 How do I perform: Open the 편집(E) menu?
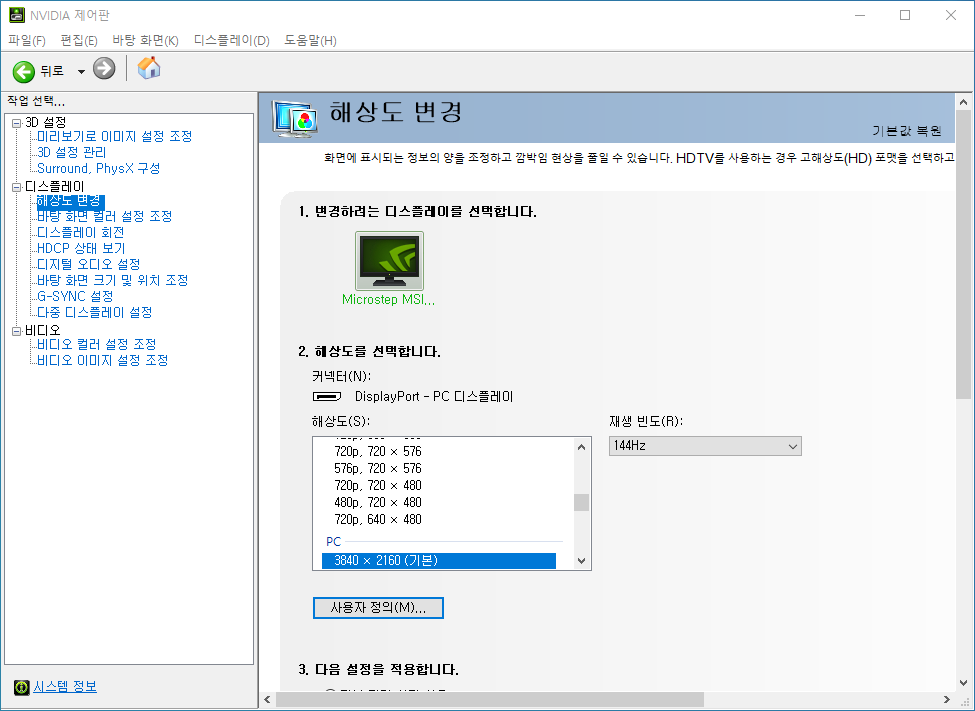click(78, 40)
